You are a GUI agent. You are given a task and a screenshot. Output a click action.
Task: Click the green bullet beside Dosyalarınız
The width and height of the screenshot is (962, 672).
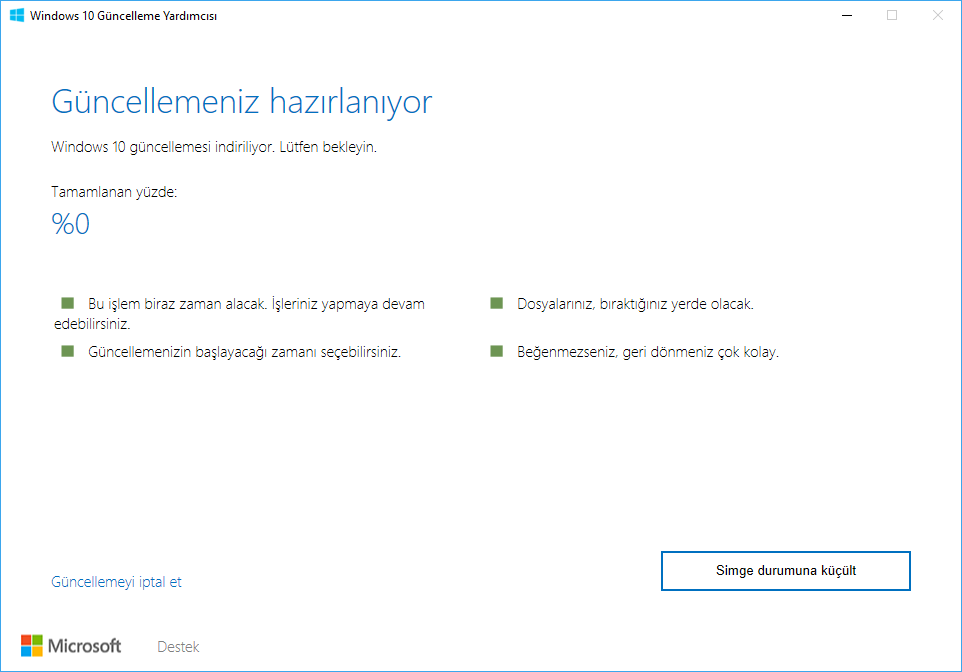coord(497,303)
